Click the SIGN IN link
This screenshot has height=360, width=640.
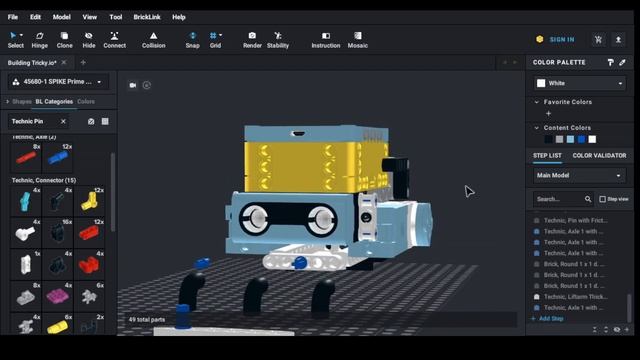pyautogui.click(x=562, y=40)
